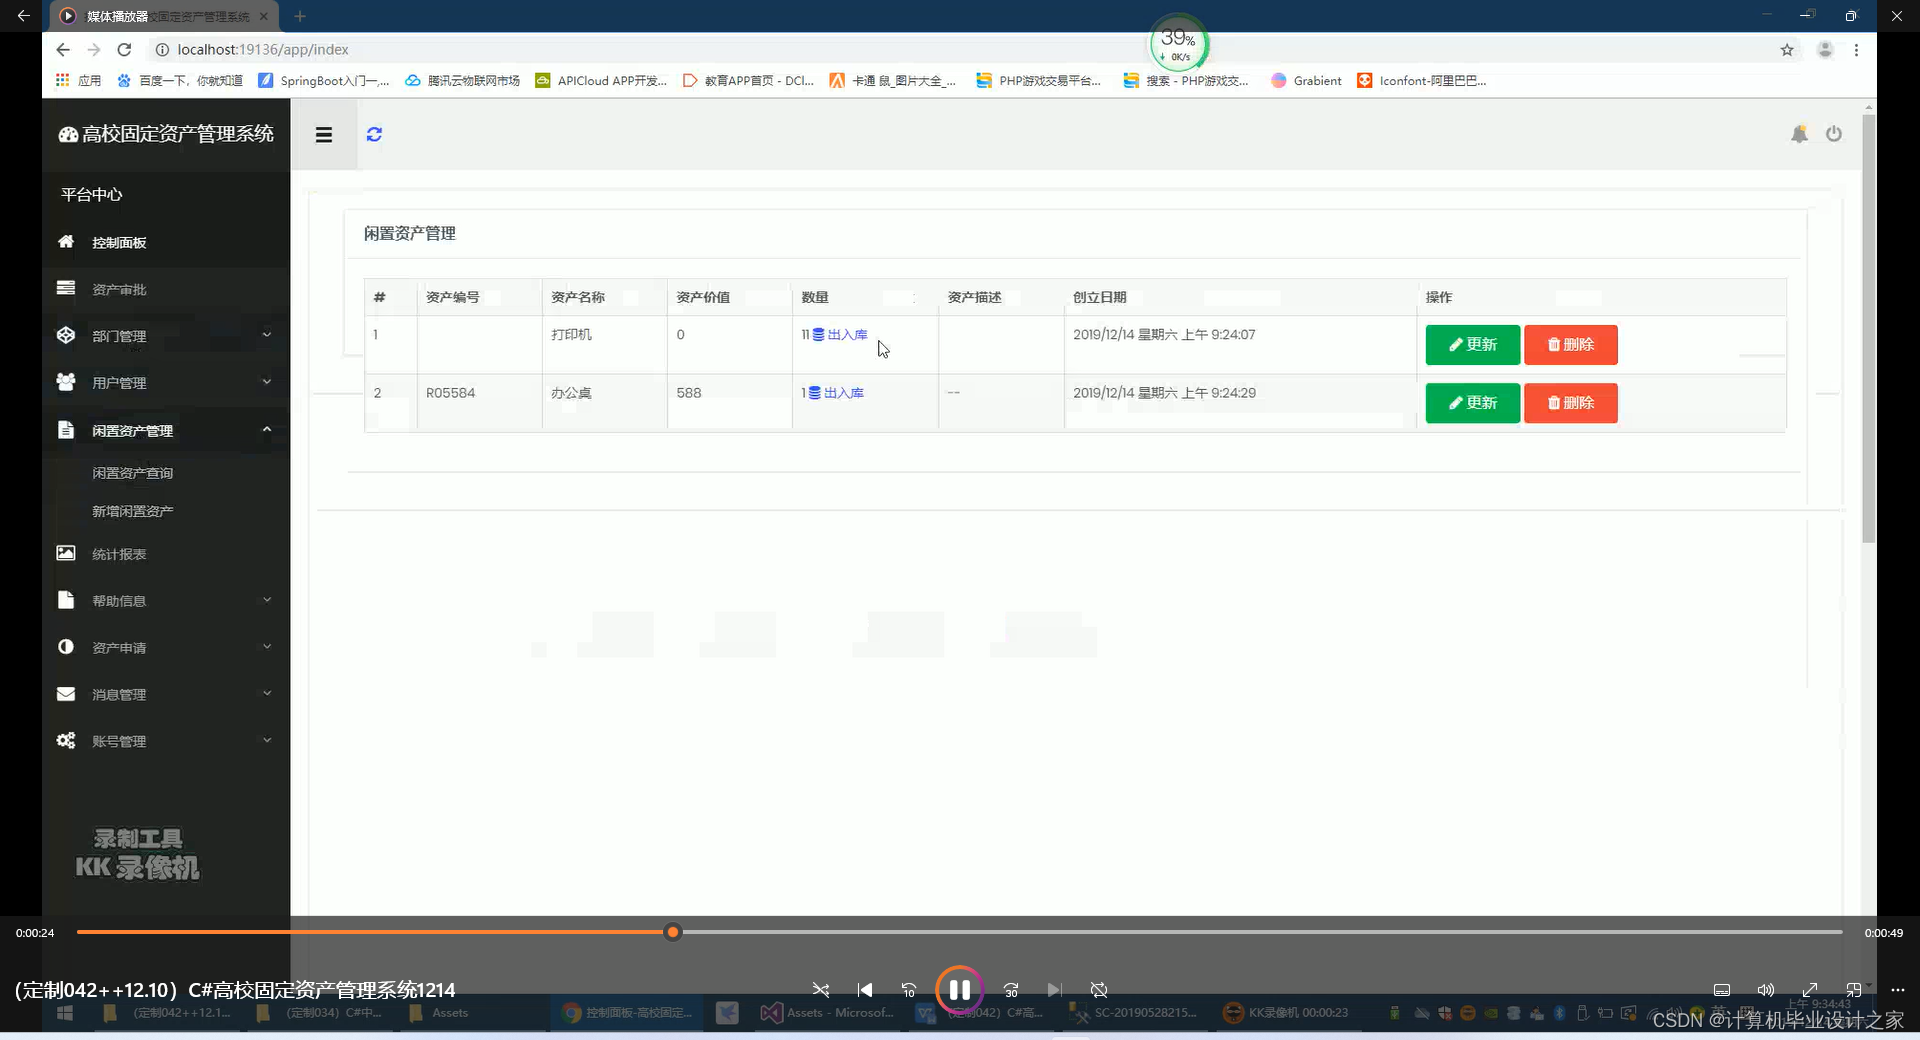Click the browser address bar URL

tap(263, 50)
